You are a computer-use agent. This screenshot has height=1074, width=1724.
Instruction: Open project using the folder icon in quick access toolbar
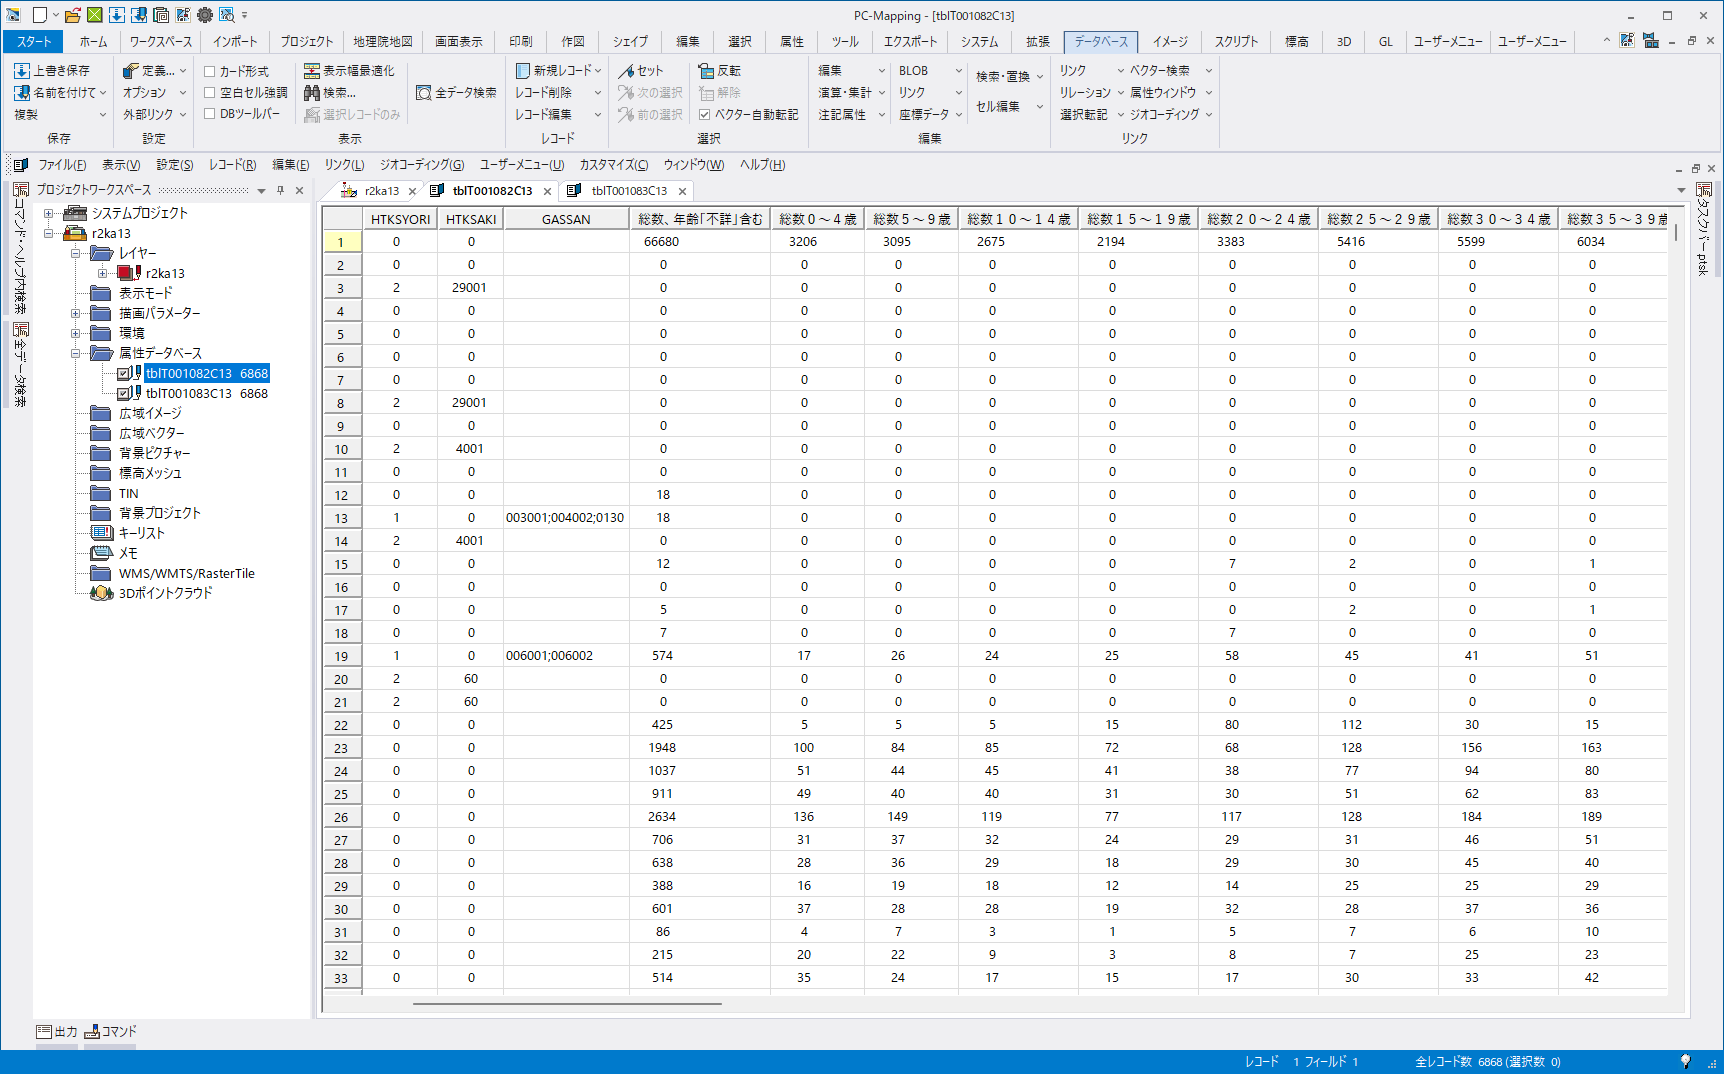pyautogui.click(x=72, y=15)
